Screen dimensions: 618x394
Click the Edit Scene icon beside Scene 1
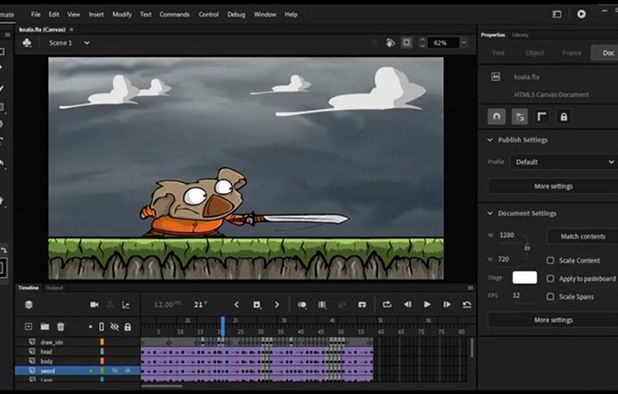27,43
